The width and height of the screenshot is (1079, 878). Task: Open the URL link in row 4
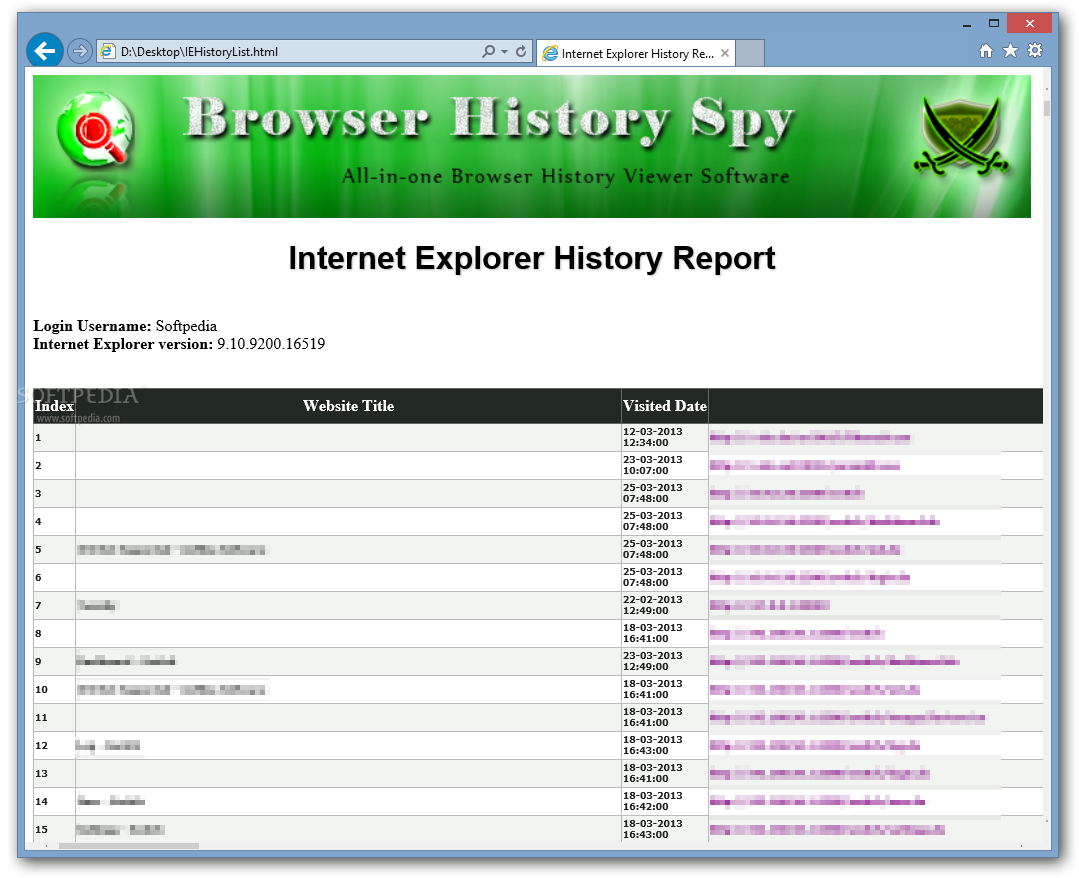[824, 521]
